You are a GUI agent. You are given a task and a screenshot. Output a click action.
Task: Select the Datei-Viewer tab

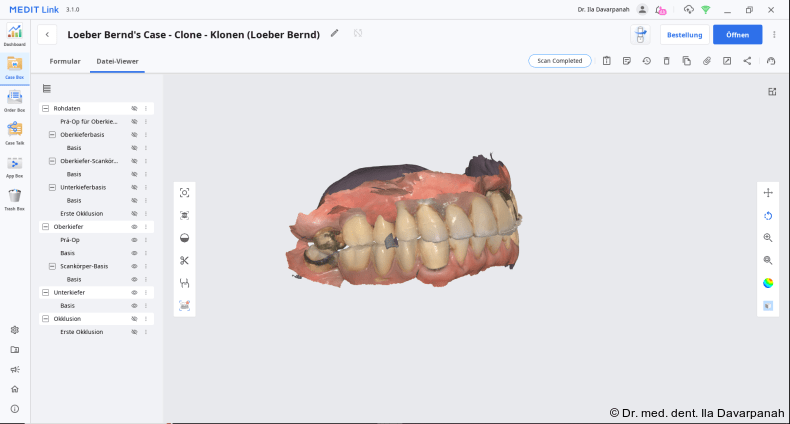click(117, 61)
